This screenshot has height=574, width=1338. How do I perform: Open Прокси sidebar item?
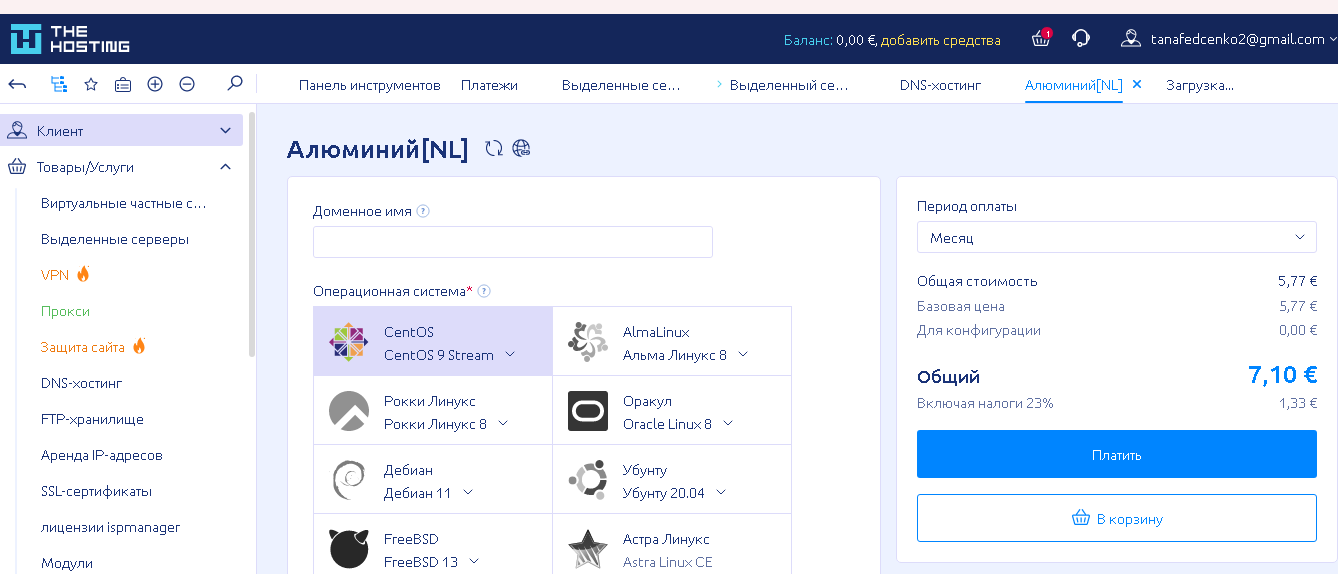click(65, 311)
